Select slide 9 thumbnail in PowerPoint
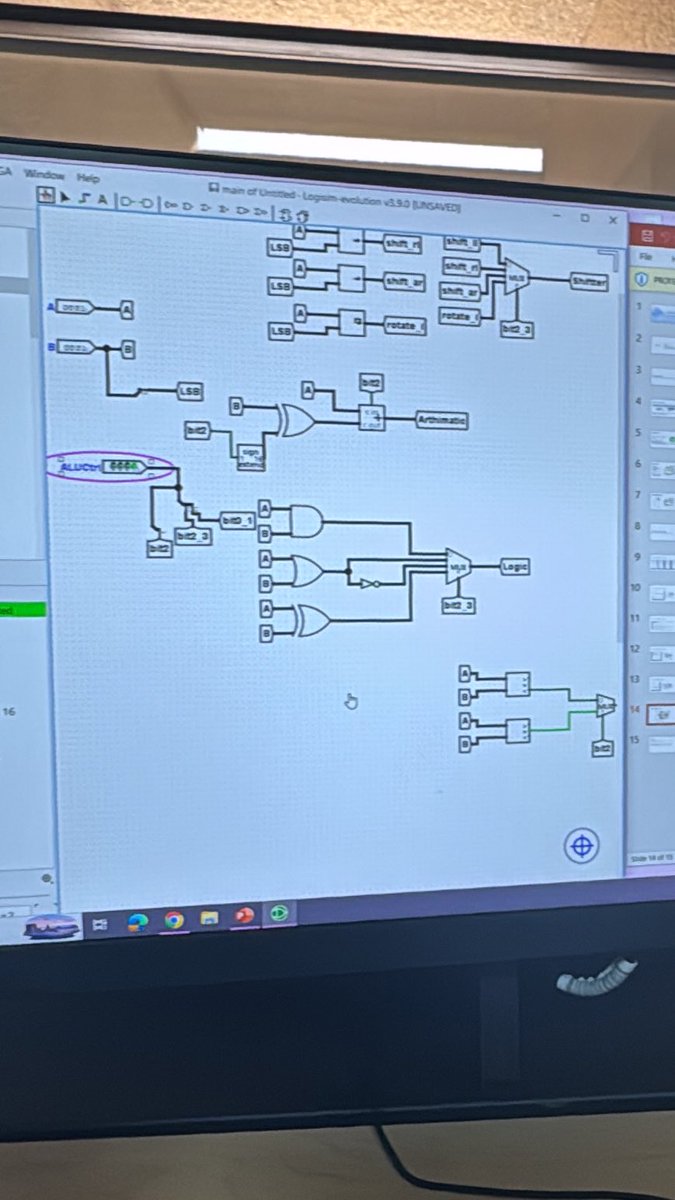 (x=662, y=563)
